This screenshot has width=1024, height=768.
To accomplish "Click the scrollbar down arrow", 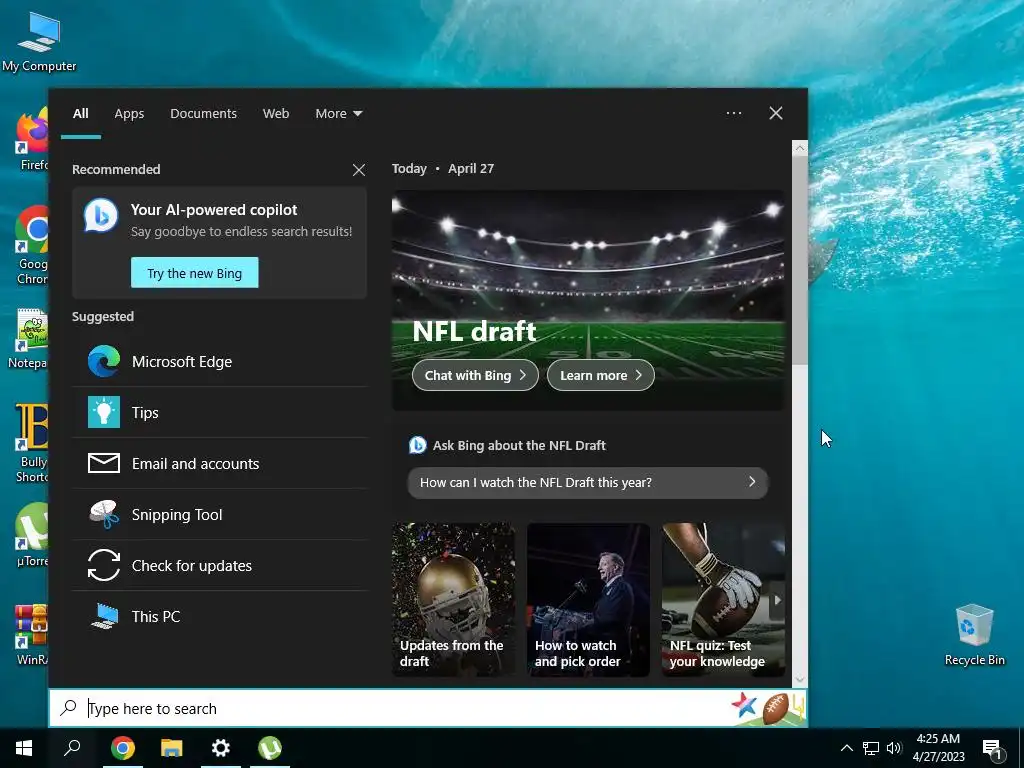I will (x=800, y=679).
